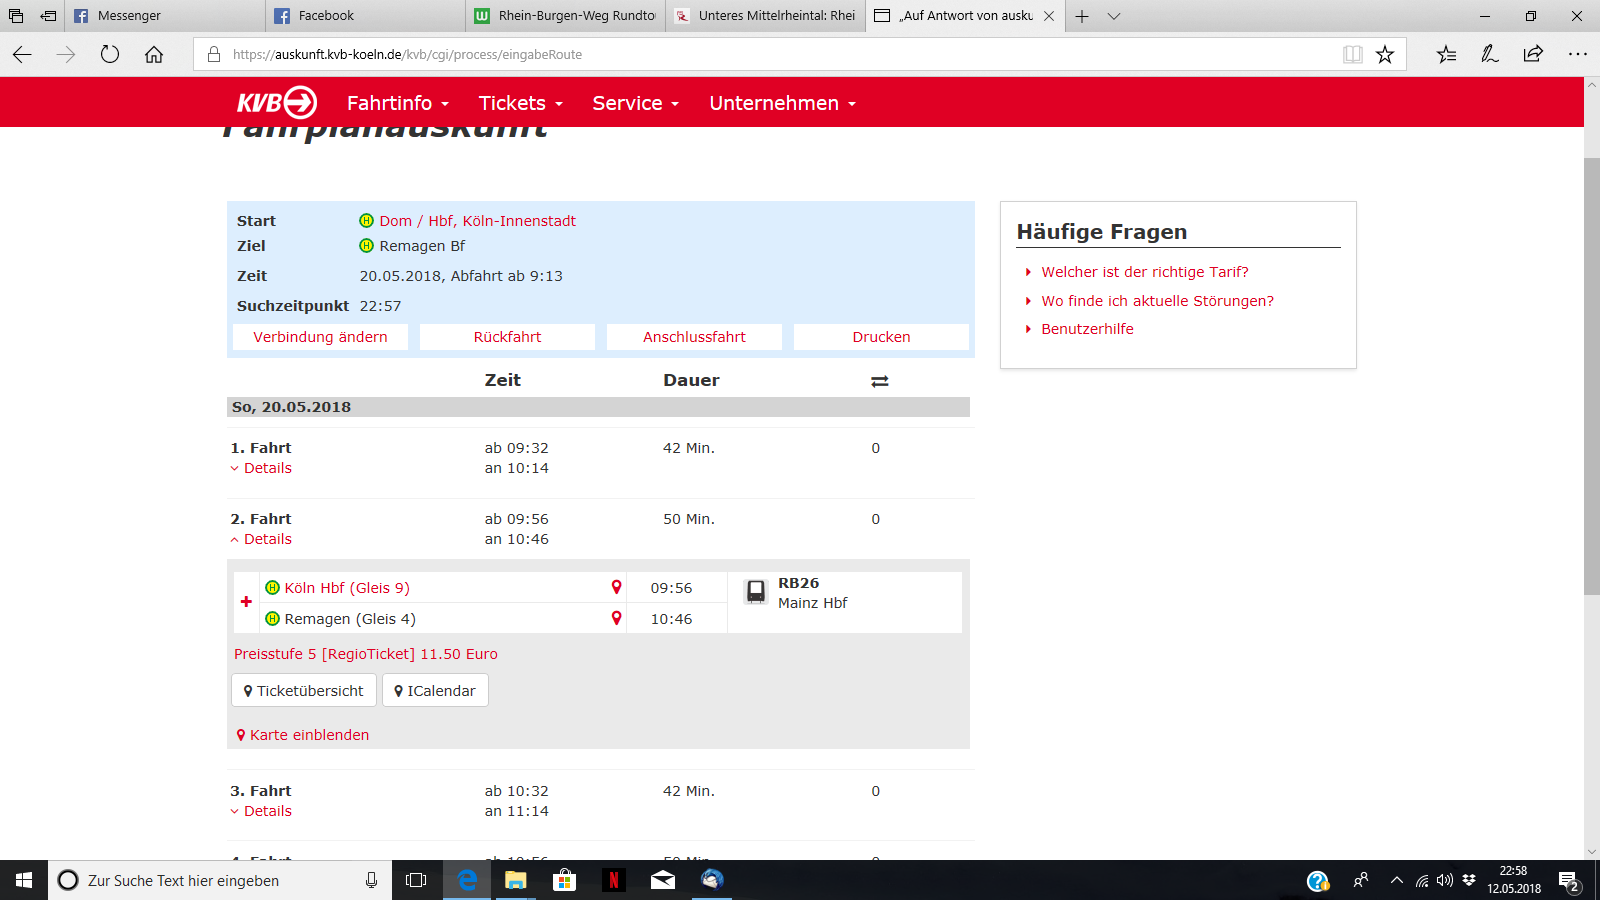Open the Tickets dropdown menu

(520, 103)
